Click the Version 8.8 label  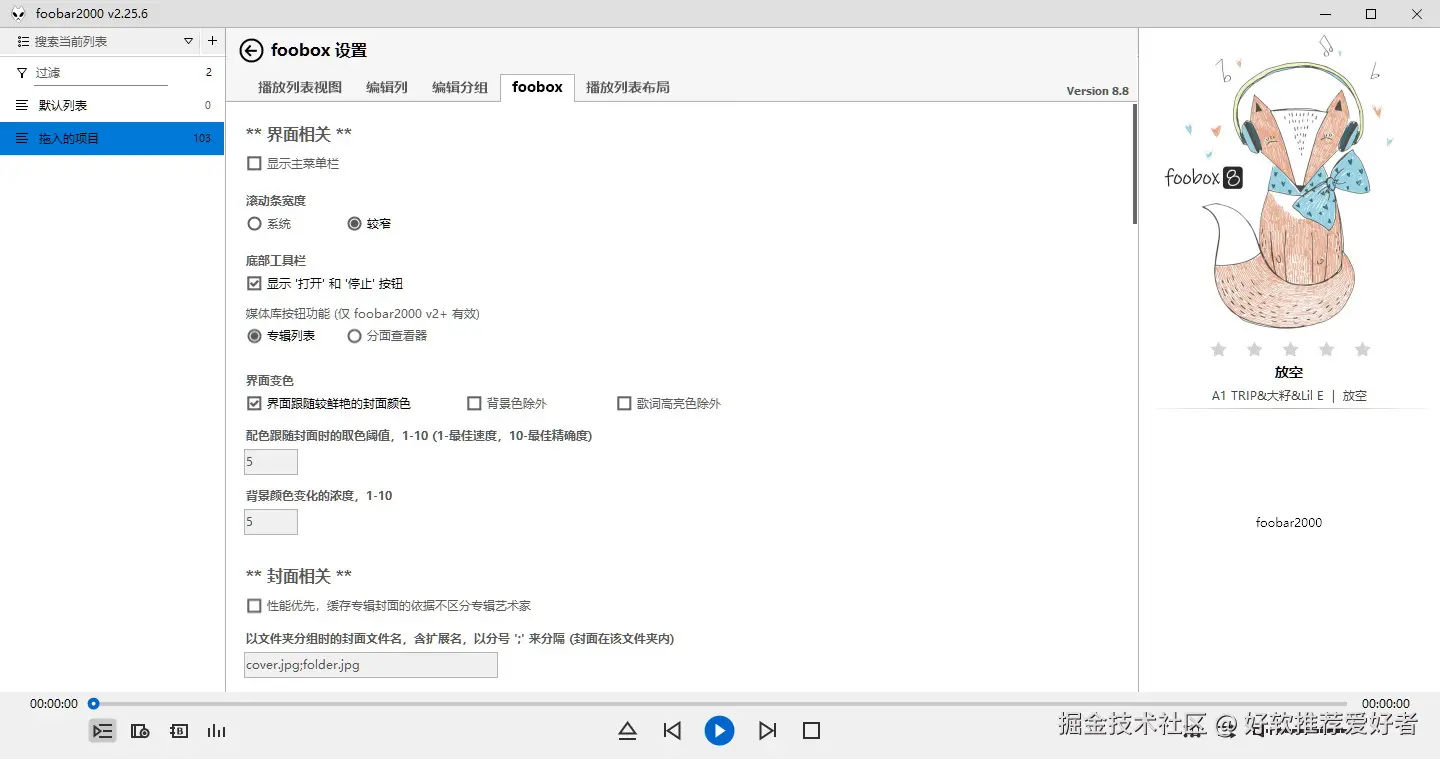pyautogui.click(x=1097, y=91)
